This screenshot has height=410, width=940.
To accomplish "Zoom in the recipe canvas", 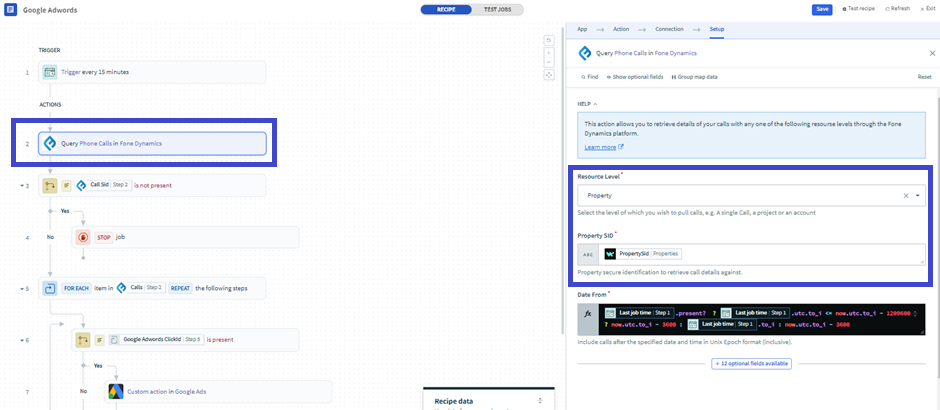I will coord(548,52).
